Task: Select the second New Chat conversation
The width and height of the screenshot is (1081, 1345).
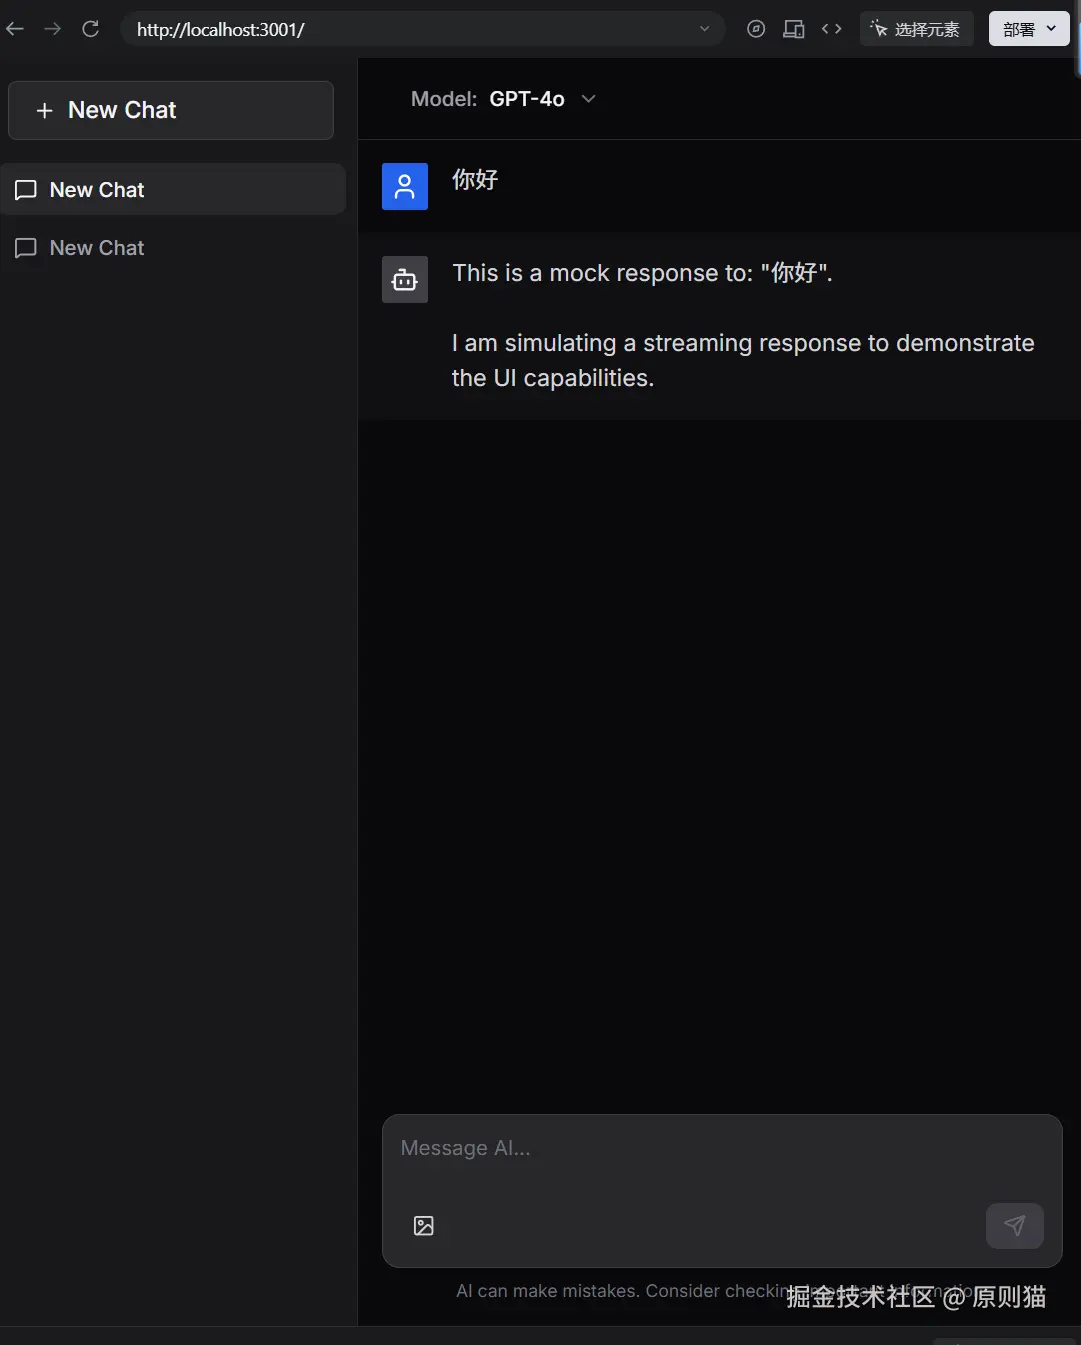Action: 173,248
